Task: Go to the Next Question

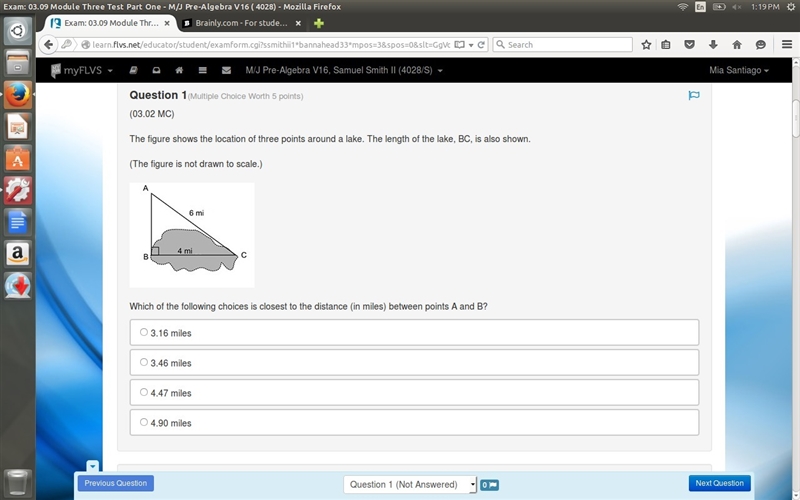Action: pos(719,483)
